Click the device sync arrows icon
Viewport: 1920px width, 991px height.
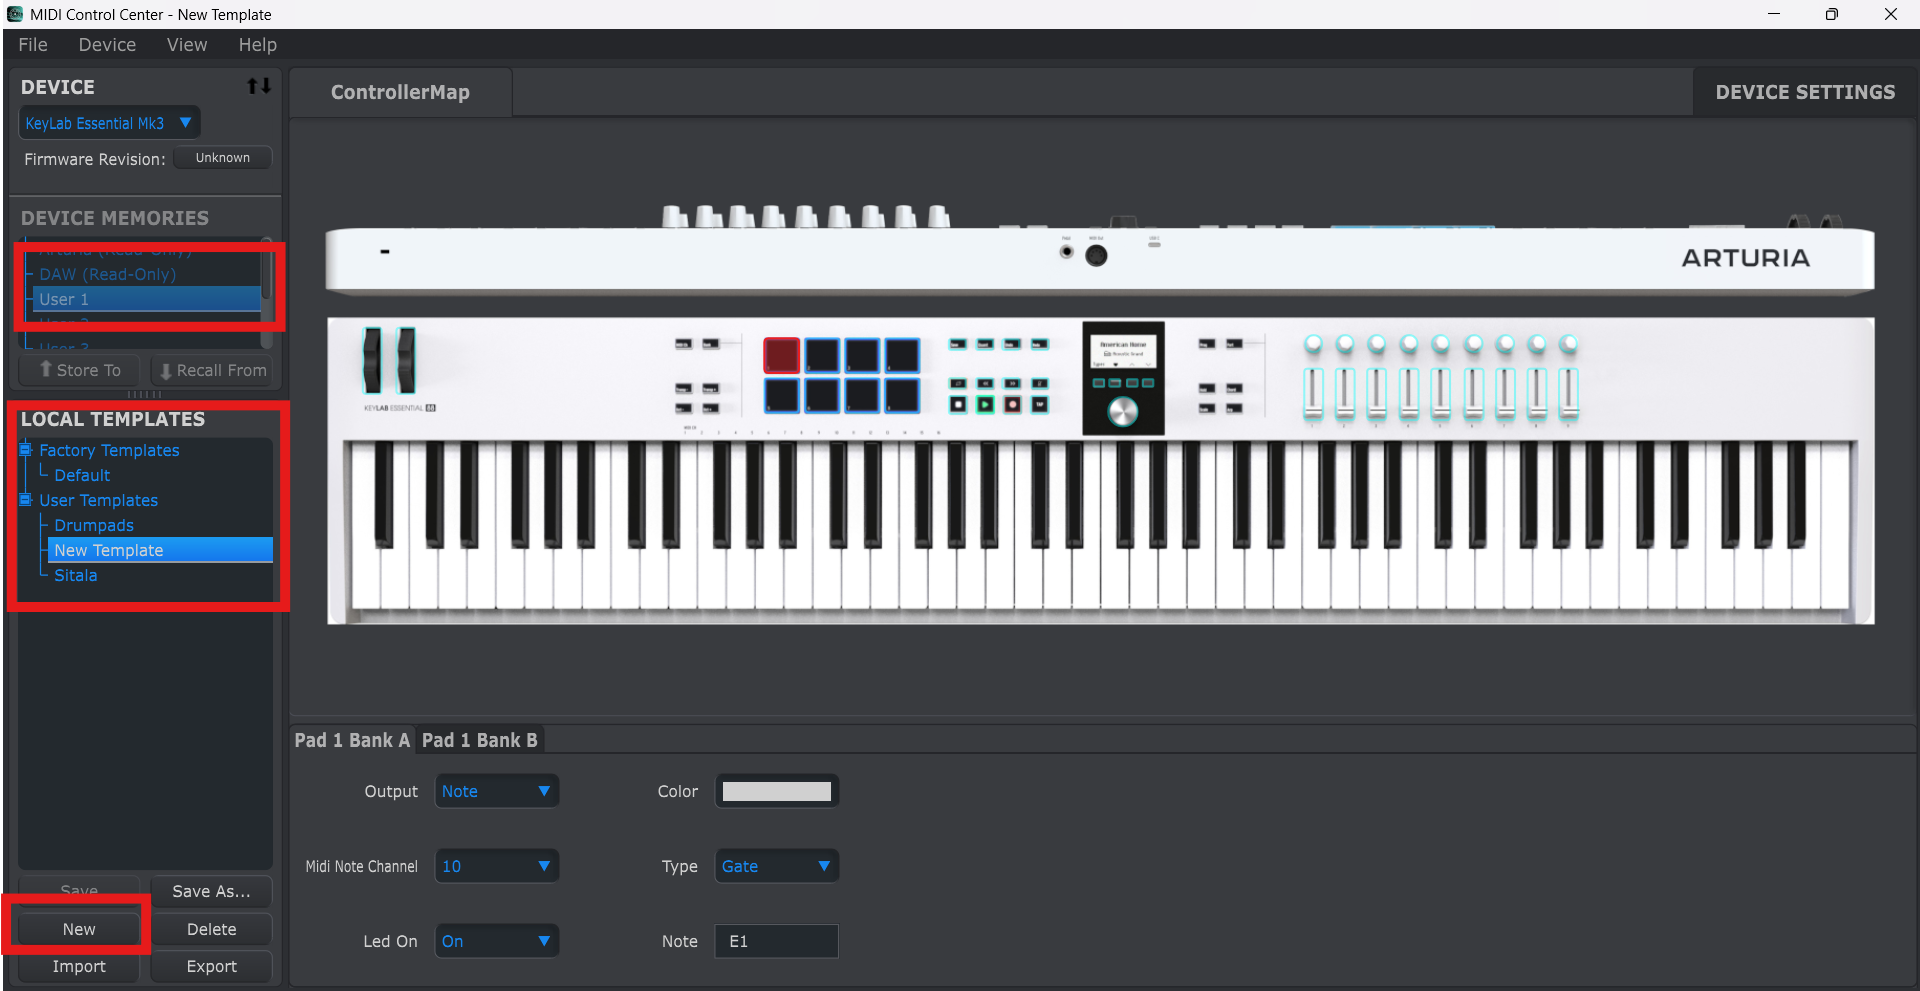[259, 87]
